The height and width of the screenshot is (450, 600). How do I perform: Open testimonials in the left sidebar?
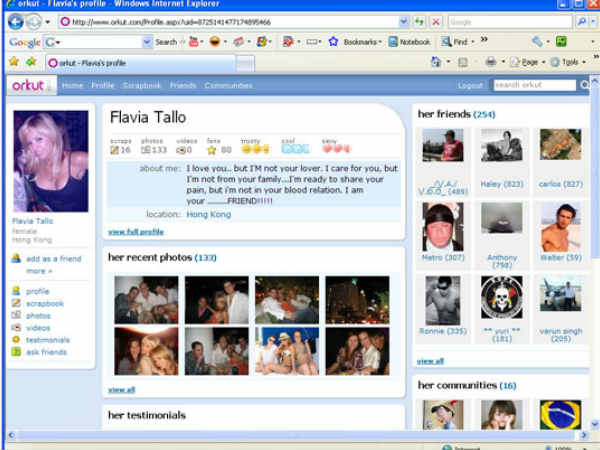tap(47, 340)
